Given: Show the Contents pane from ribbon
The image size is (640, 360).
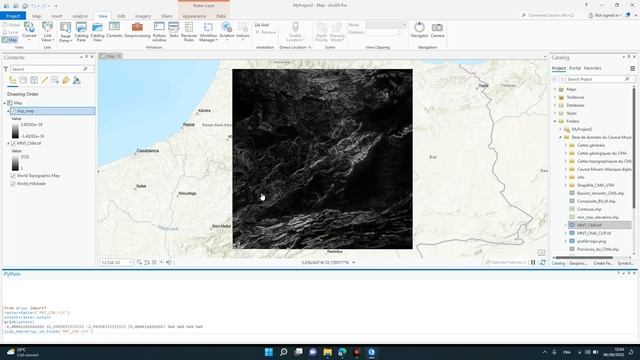Looking at the screenshot, I should click(114, 30).
